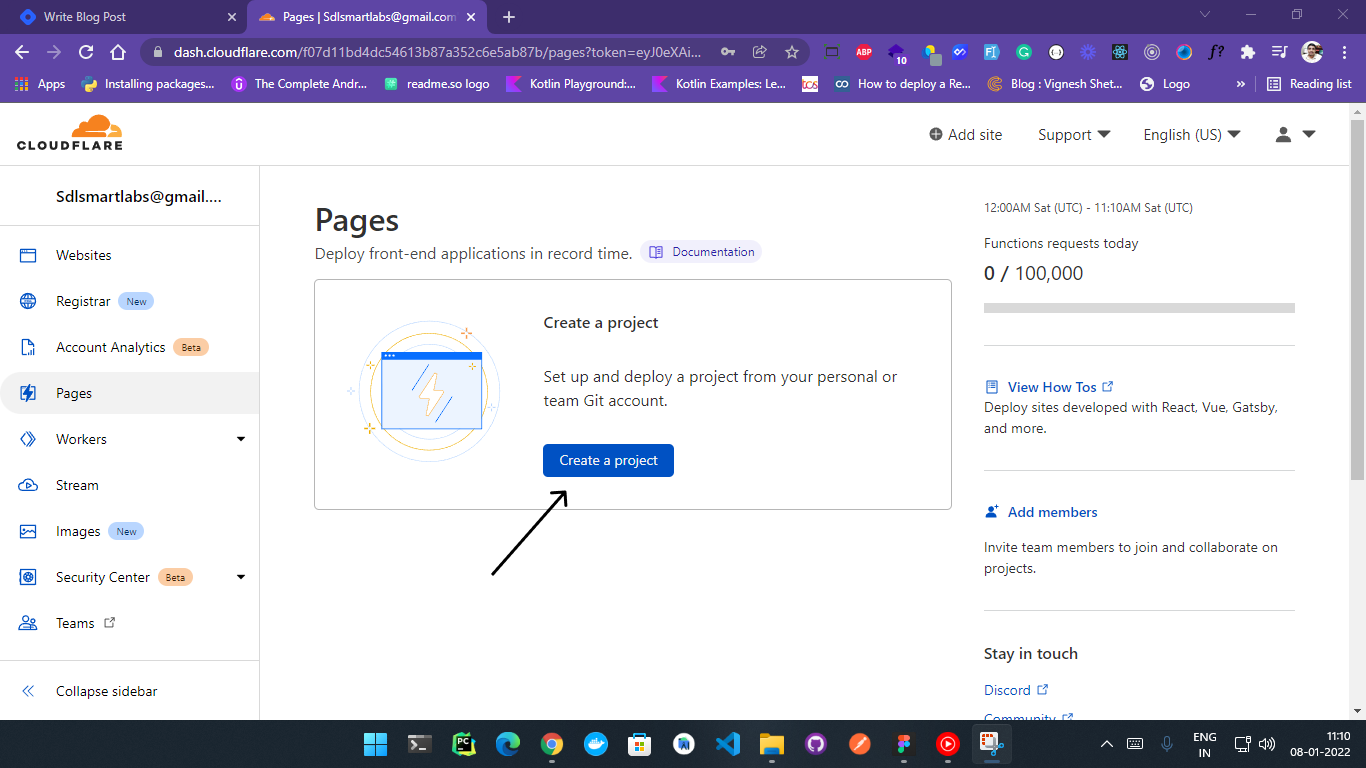Screen dimensions: 1366x768
Task: Click Add site in the header
Action: (x=965, y=134)
